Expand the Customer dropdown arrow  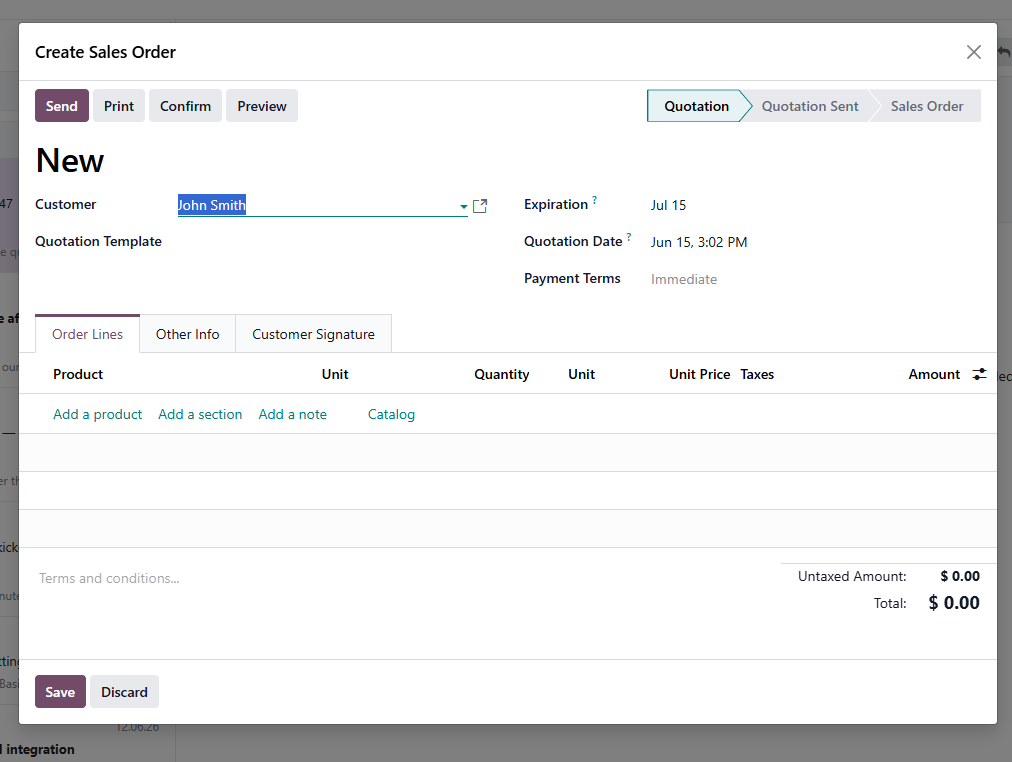click(463, 206)
